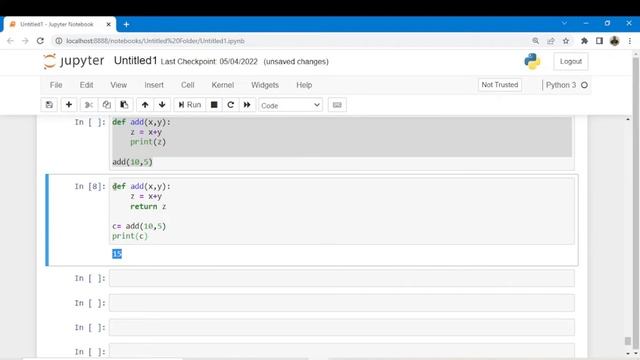Click the Jupyter logo
The image size is (640, 360).
pyautogui.click(x=74, y=61)
